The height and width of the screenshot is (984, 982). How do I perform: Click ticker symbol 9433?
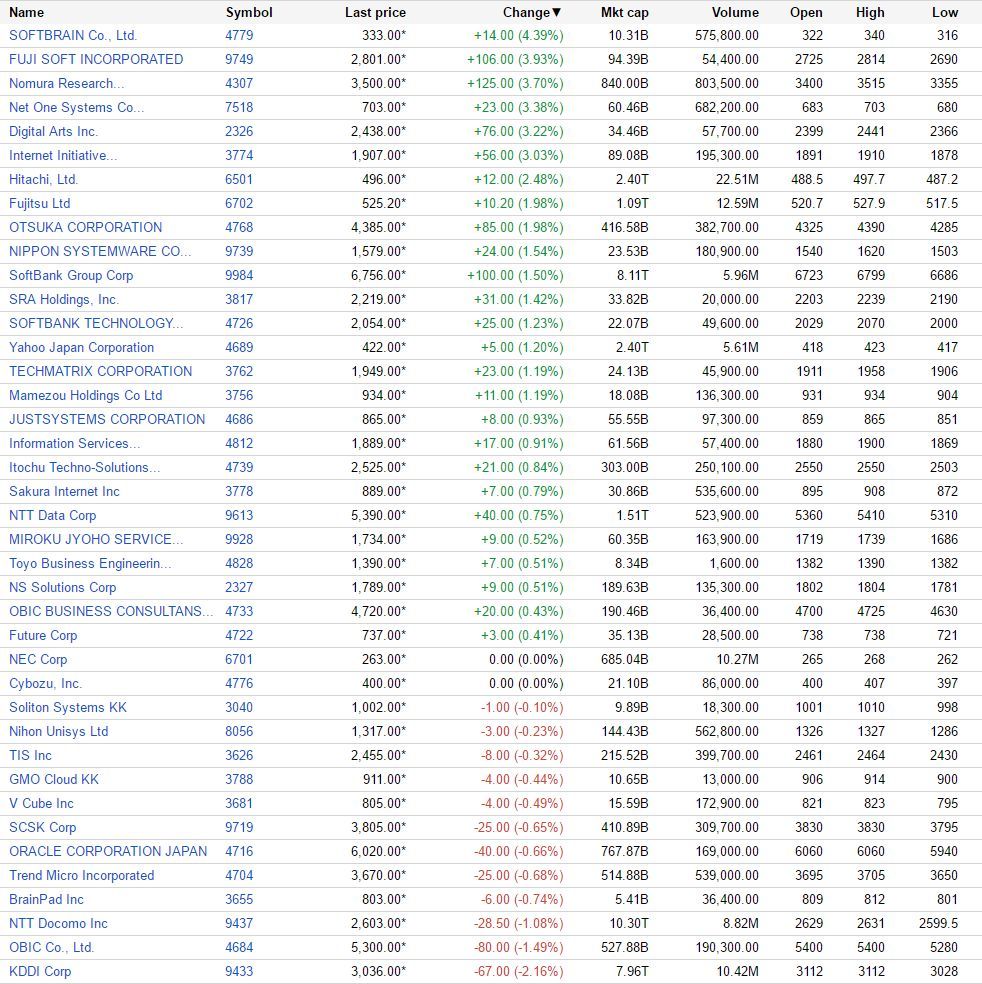pos(239,971)
